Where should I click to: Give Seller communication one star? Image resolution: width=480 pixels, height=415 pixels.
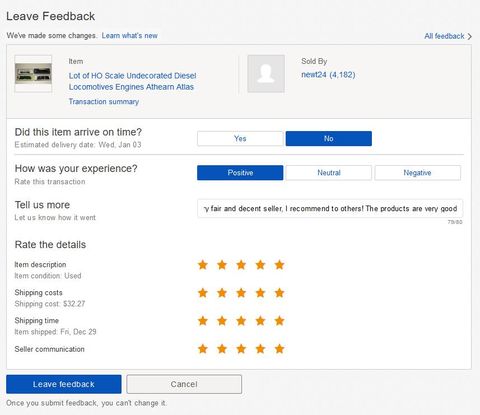point(203,349)
